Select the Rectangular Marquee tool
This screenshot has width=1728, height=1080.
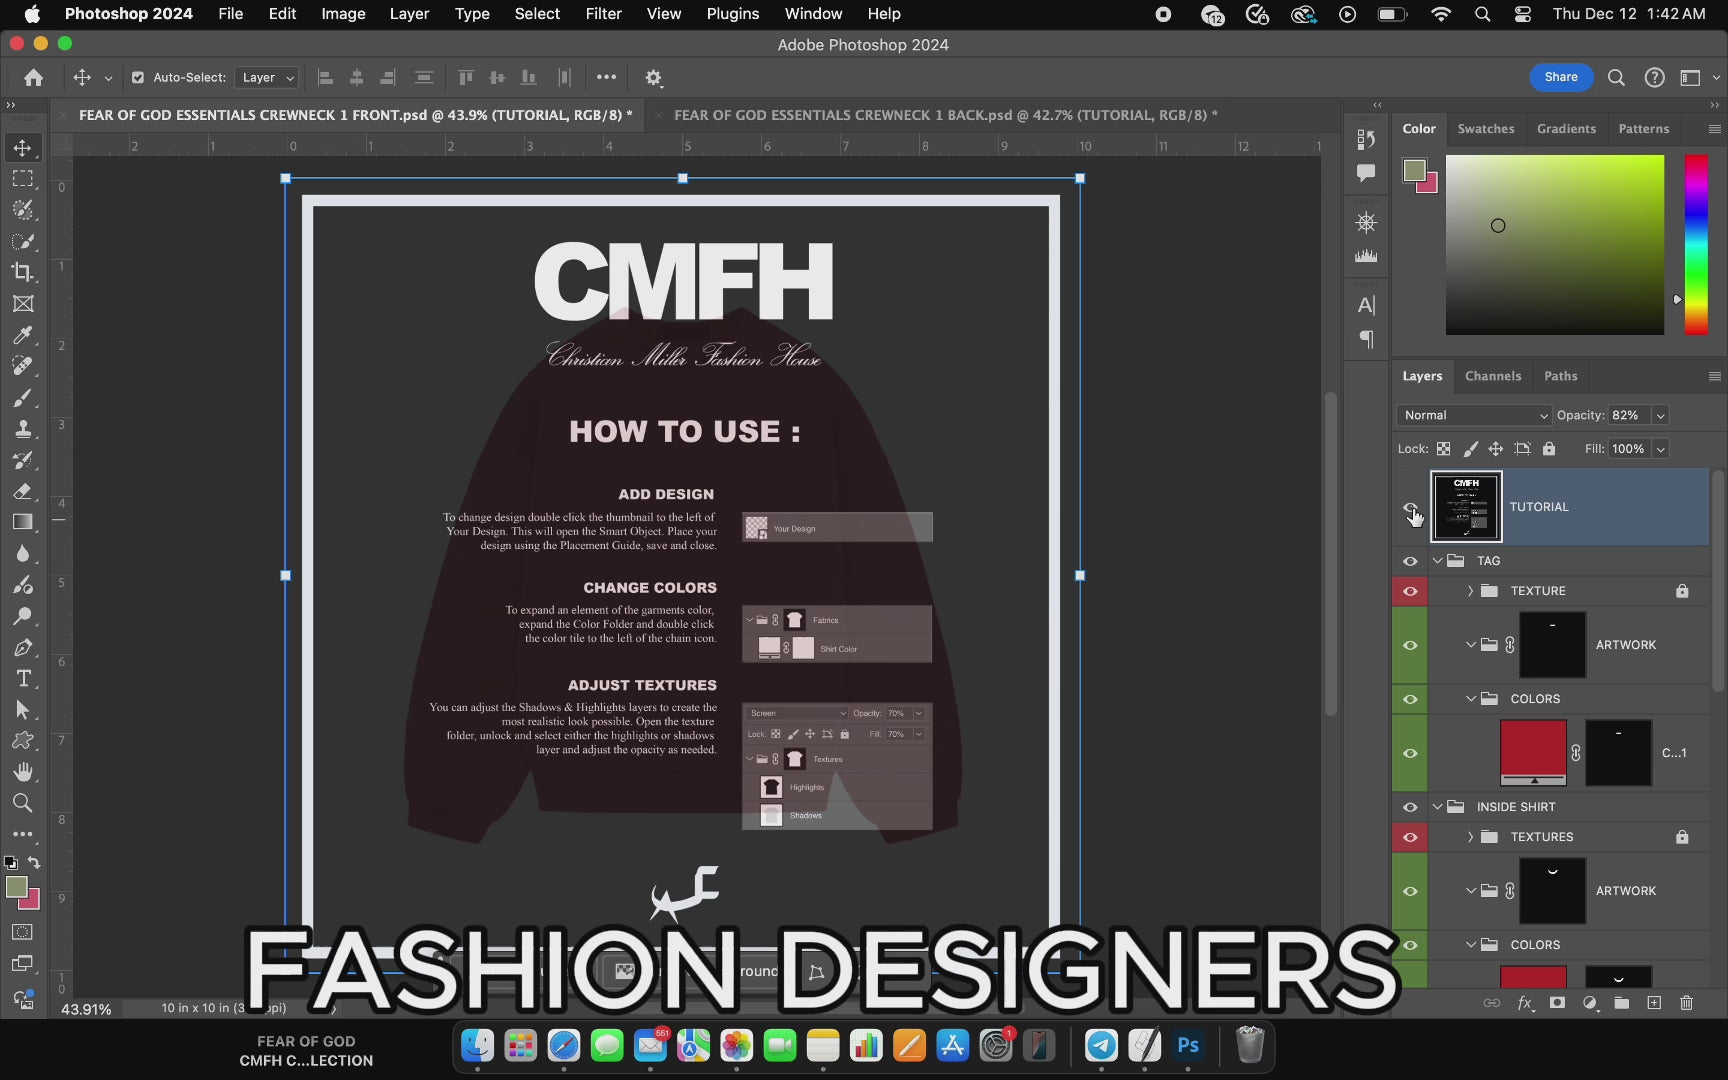pos(22,179)
